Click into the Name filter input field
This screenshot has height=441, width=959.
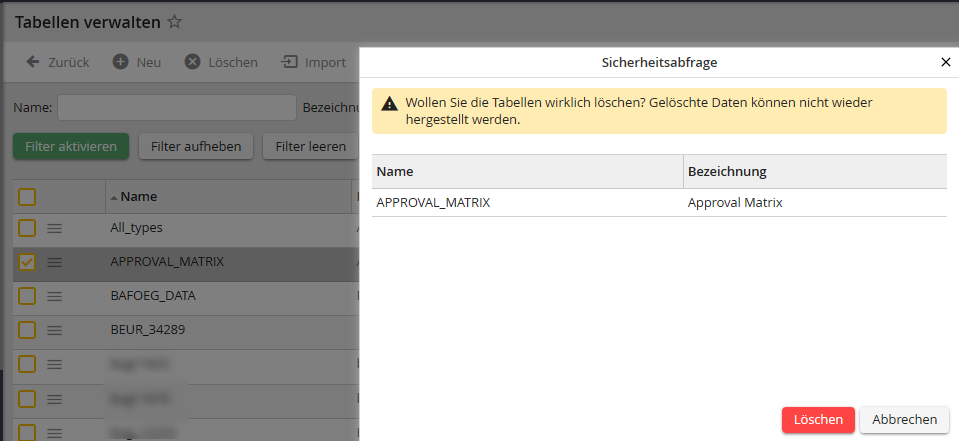[x=176, y=107]
